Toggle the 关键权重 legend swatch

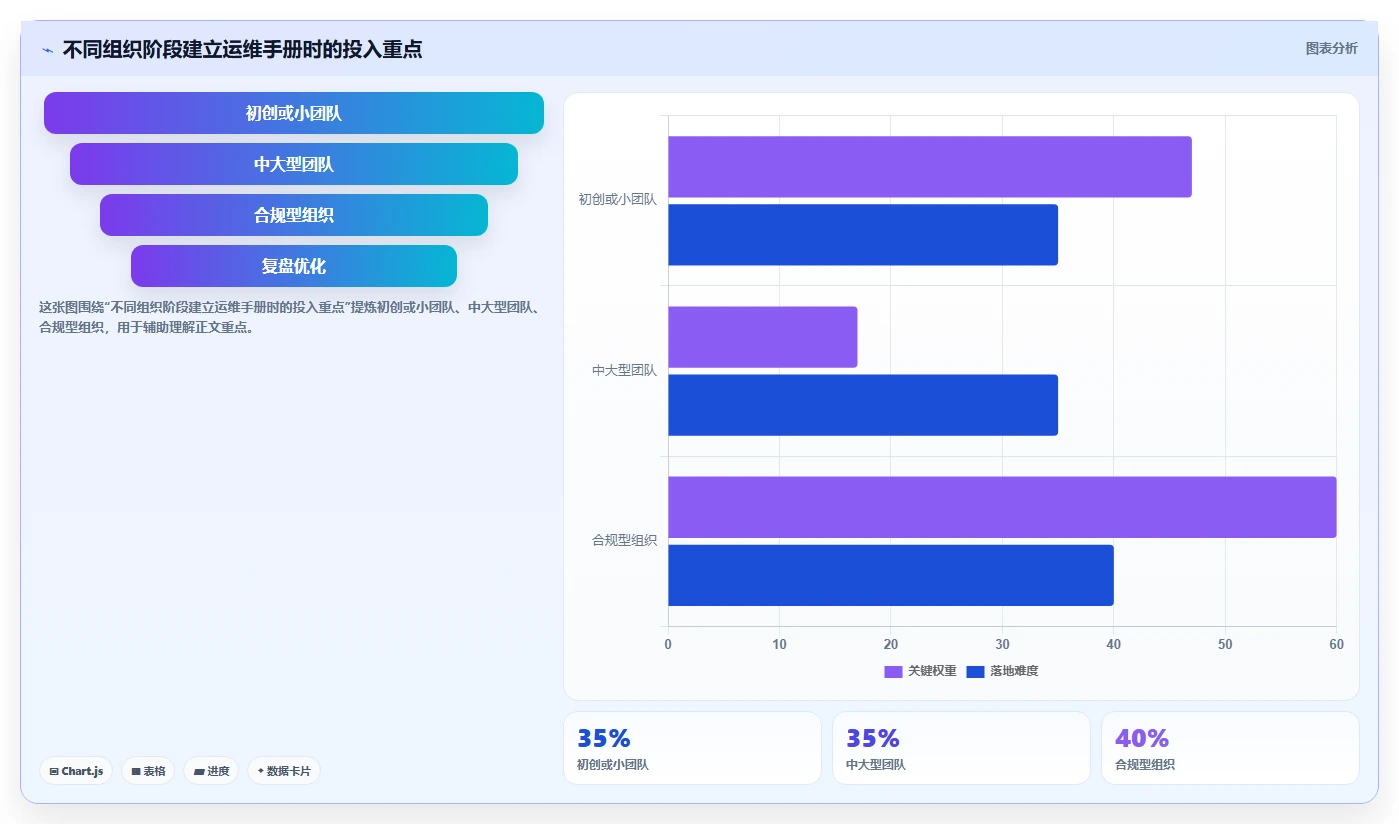(x=893, y=671)
